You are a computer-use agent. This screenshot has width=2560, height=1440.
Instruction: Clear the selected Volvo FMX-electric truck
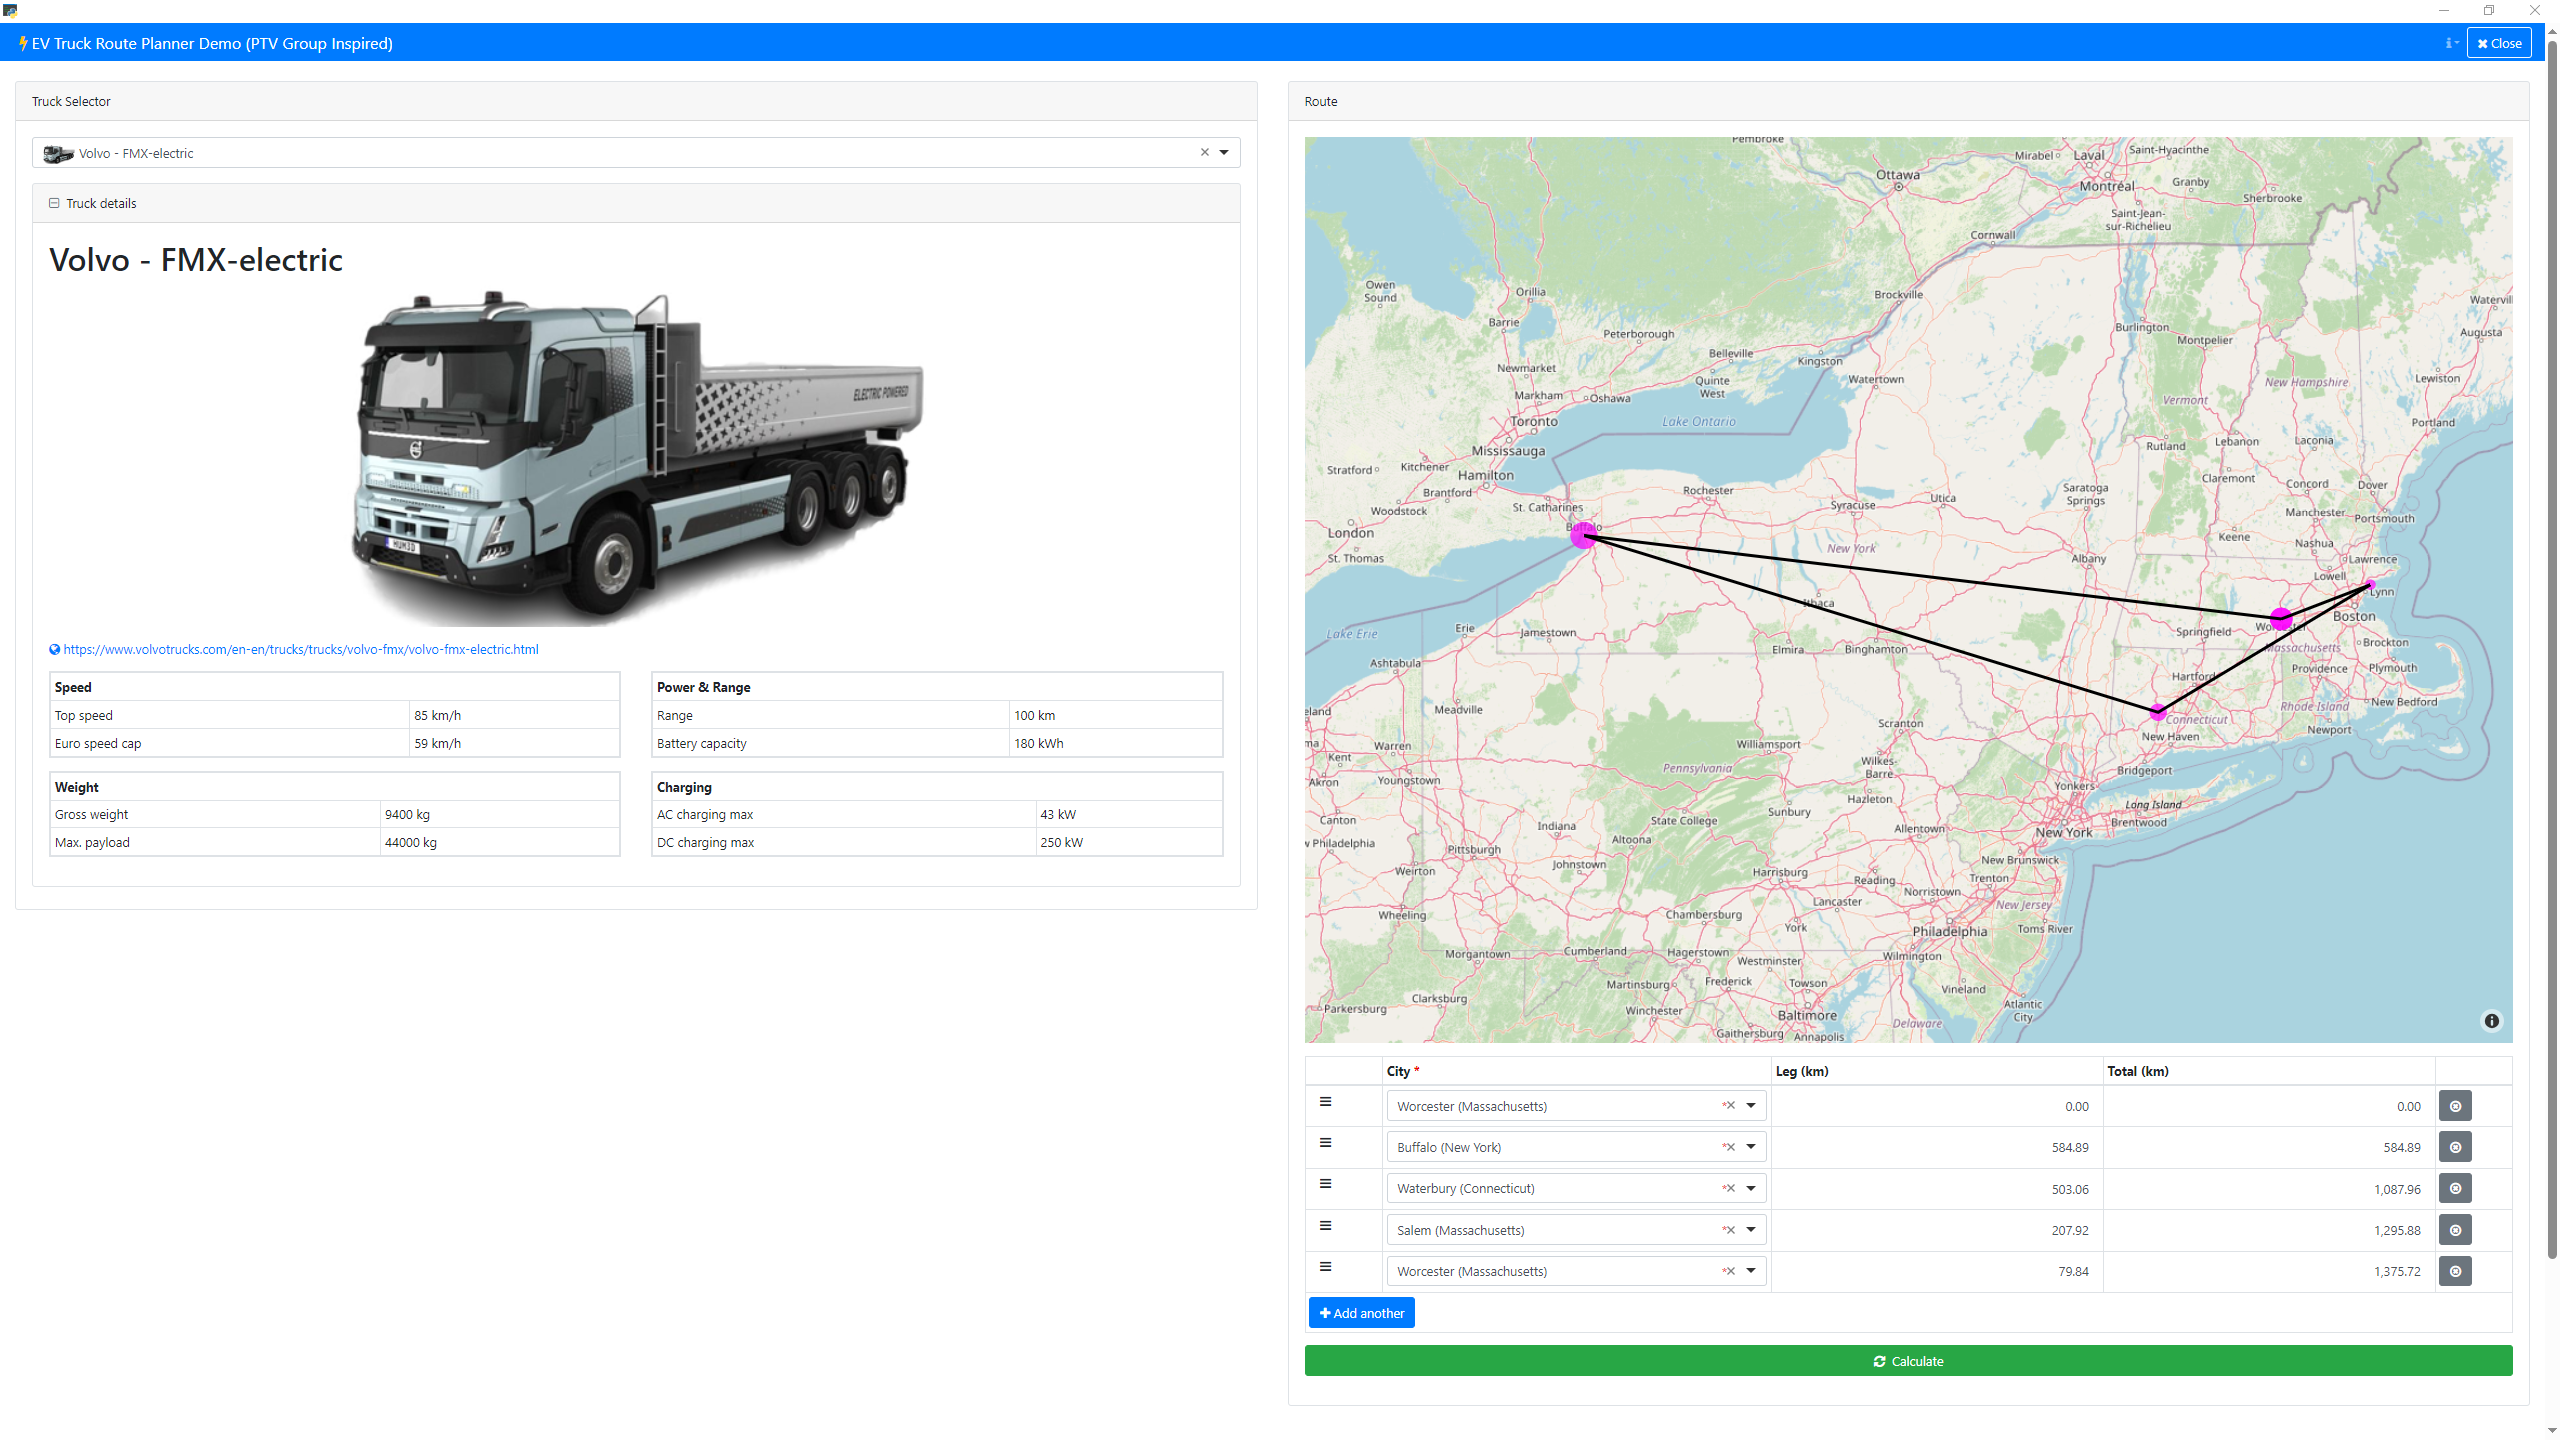coord(1204,152)
